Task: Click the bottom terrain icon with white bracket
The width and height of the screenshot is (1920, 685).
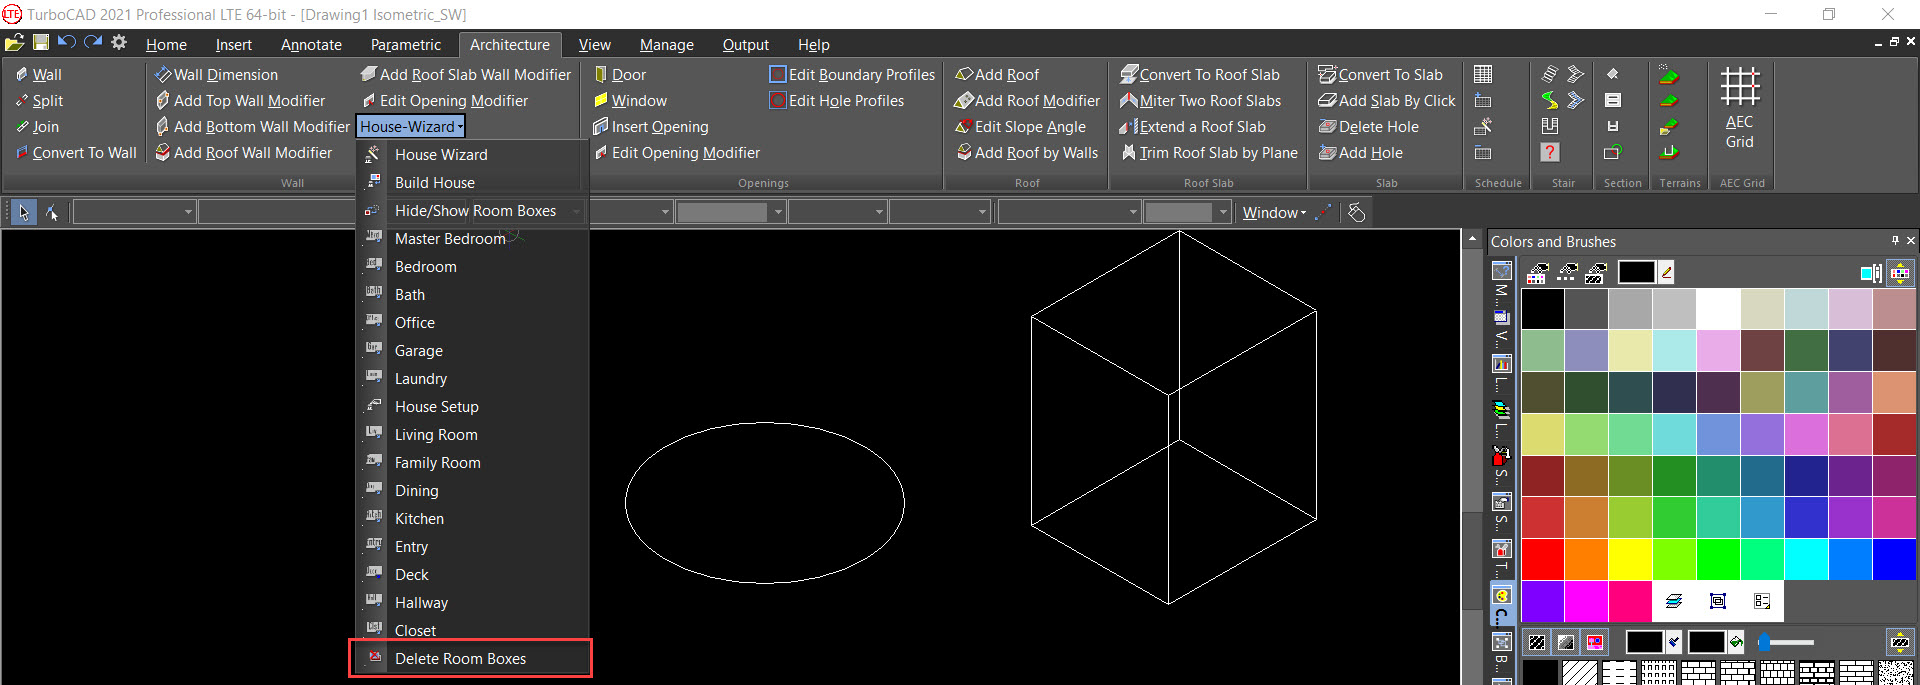Action: pos(1668,152)
